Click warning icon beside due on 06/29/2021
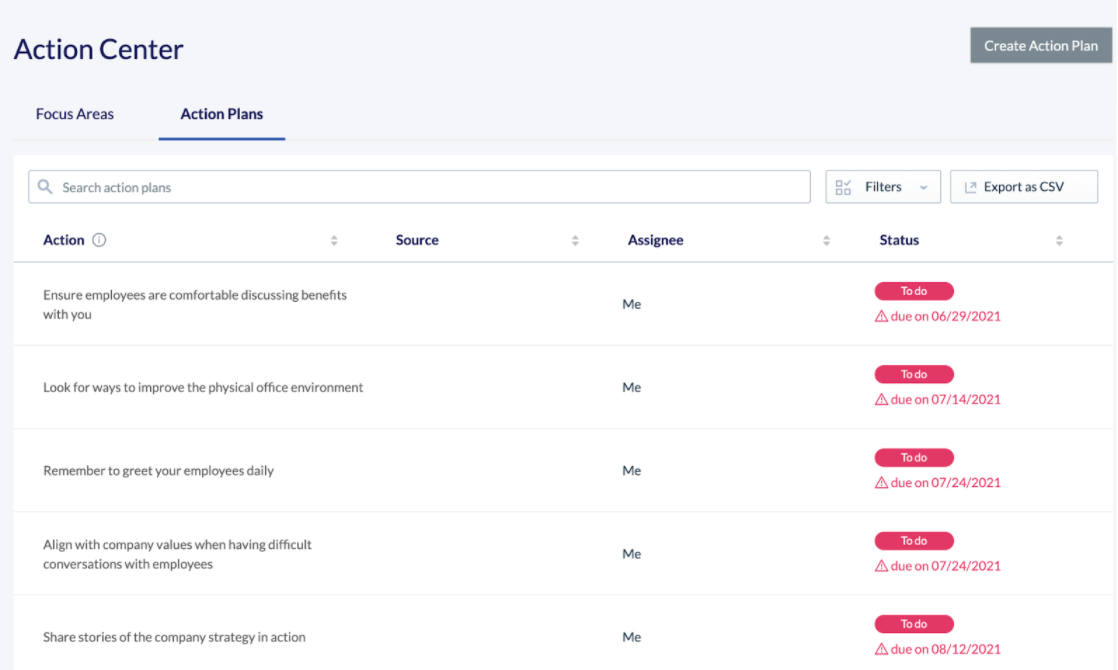 881,316
